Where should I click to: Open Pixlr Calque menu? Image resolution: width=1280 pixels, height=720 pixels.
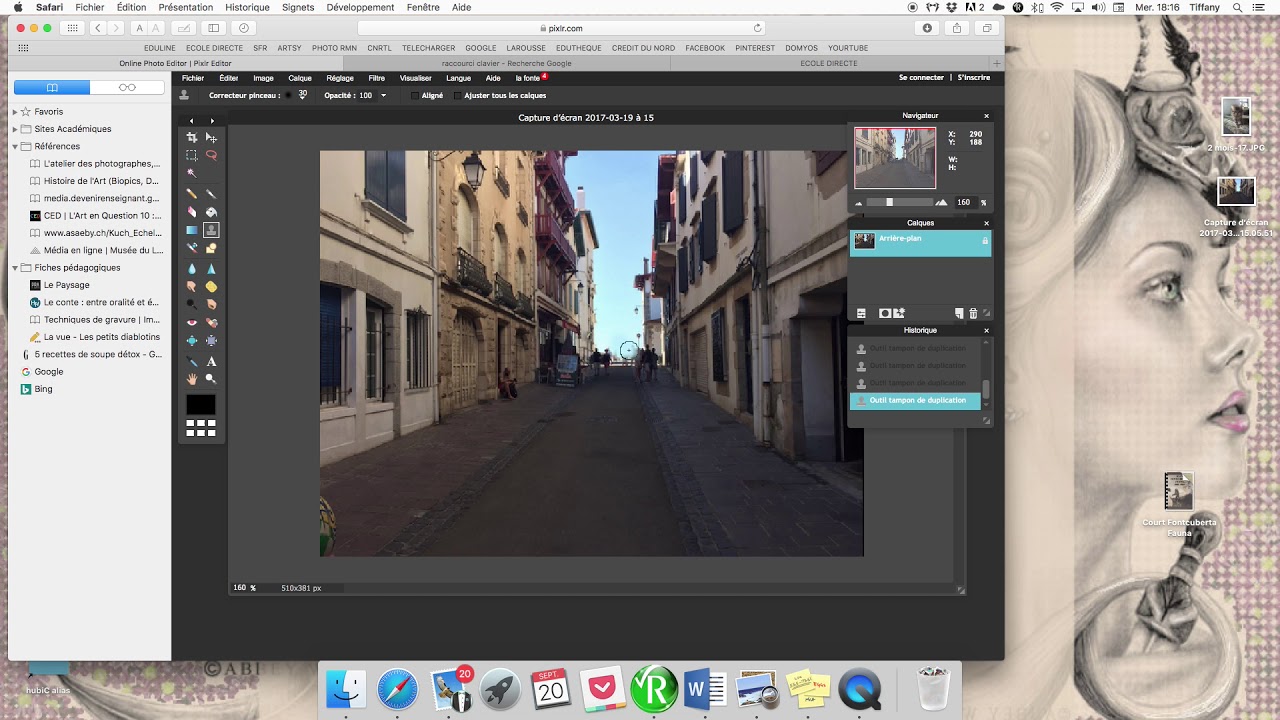(x=300, y=78)
